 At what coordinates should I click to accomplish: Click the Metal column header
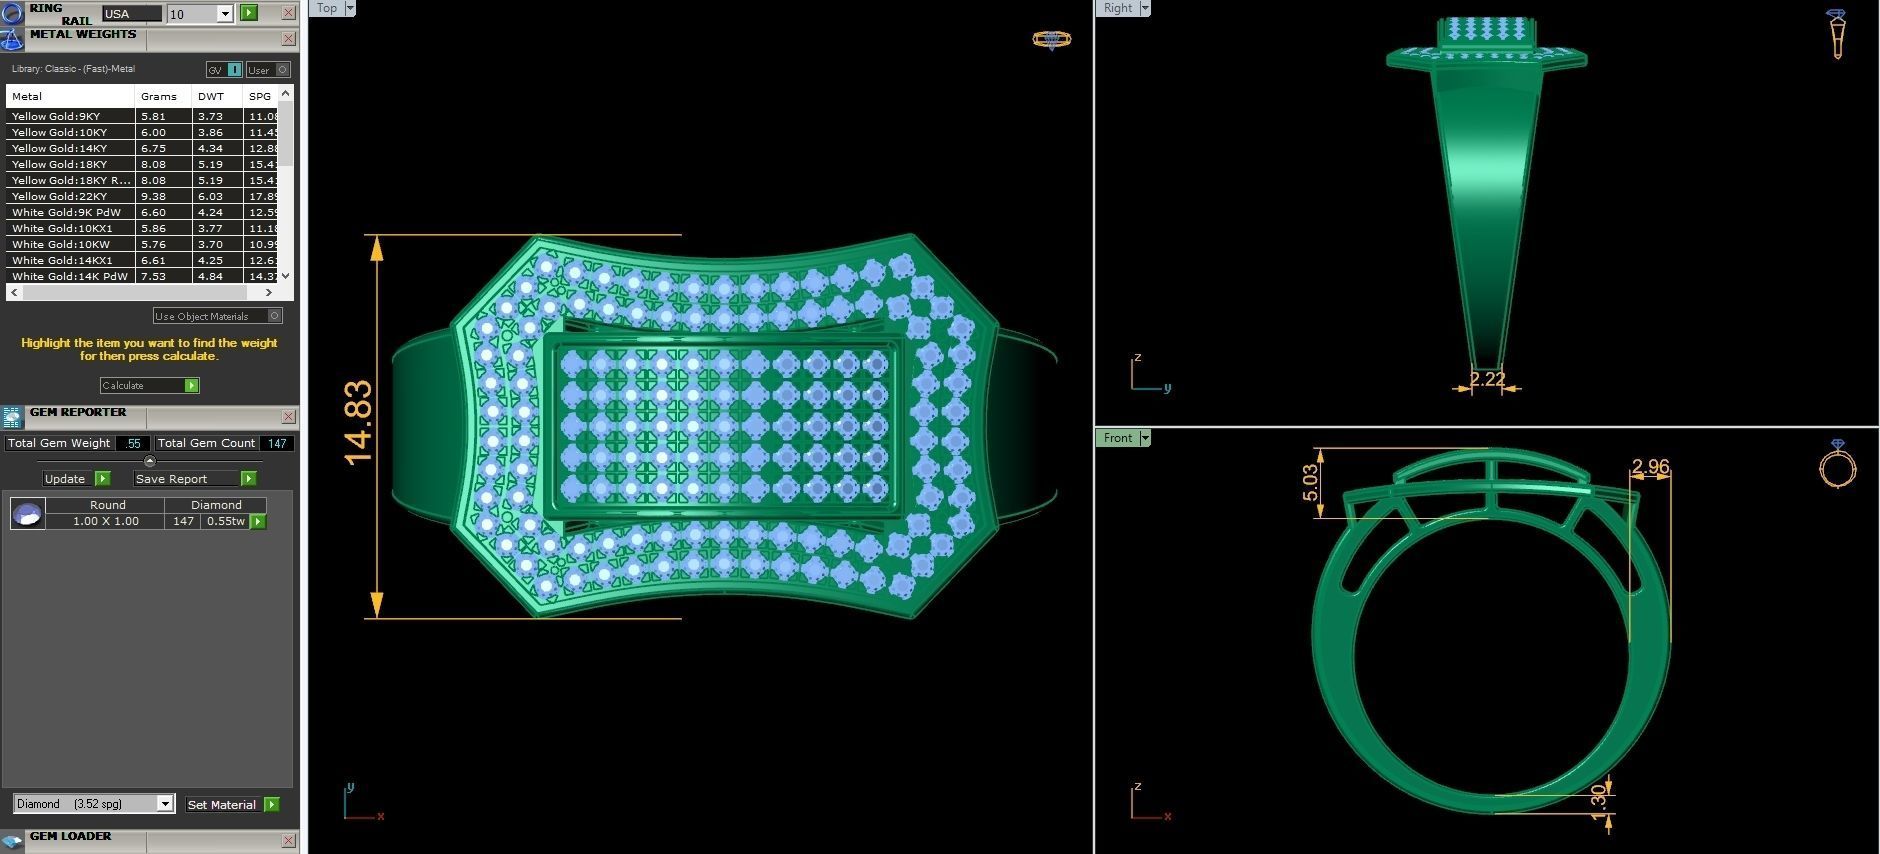click(70, 96)
